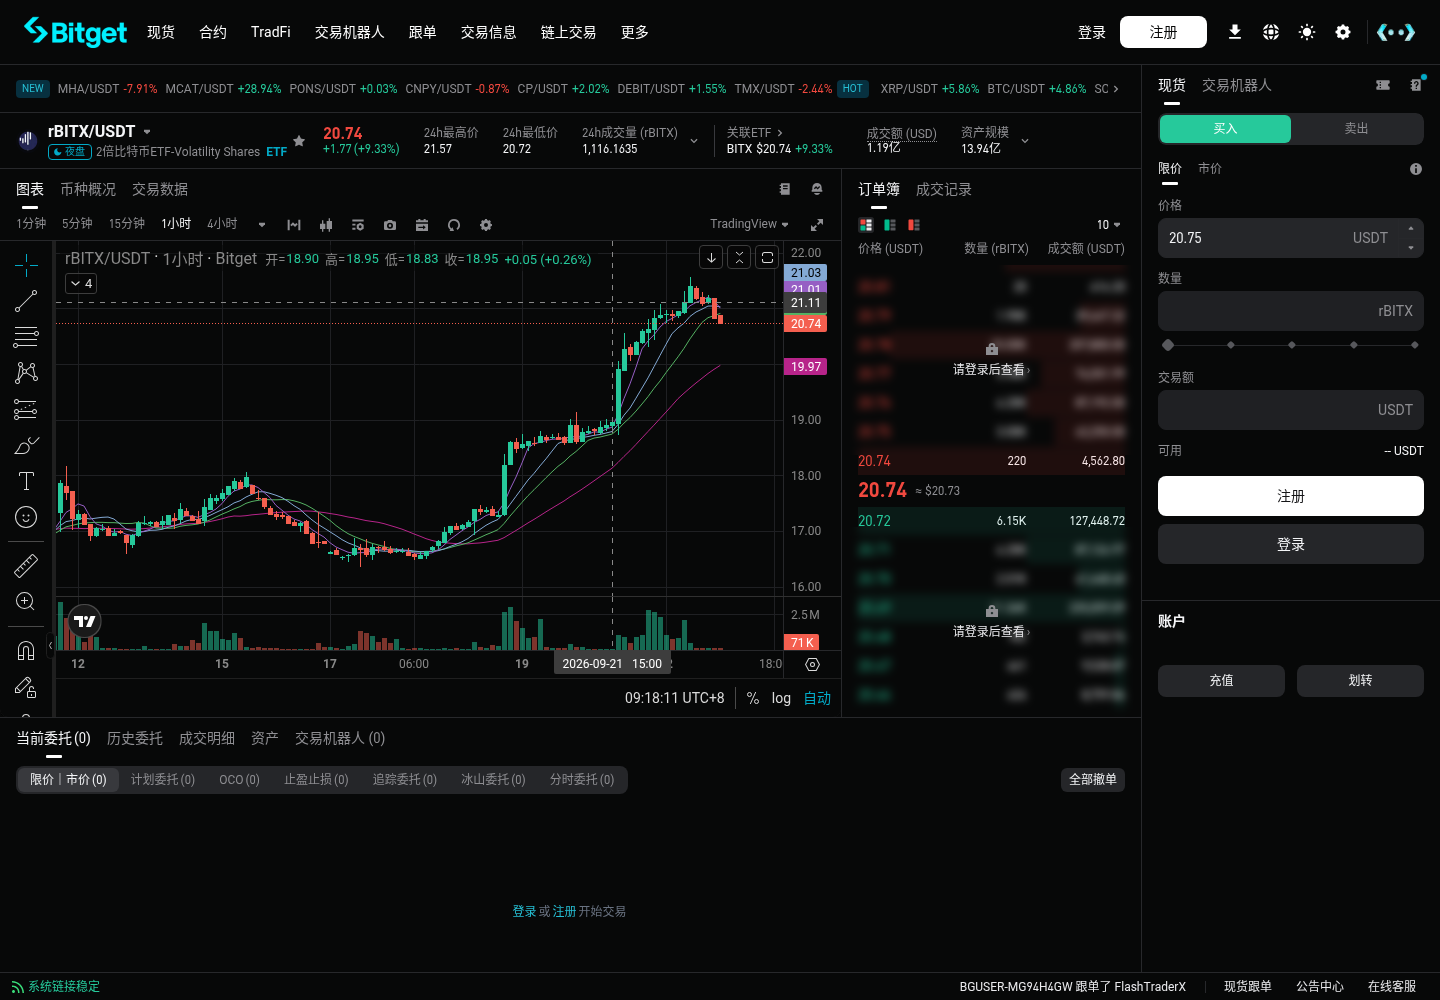Open the download app icon
The image size is (1440, 1000).
coord(1235,32)
